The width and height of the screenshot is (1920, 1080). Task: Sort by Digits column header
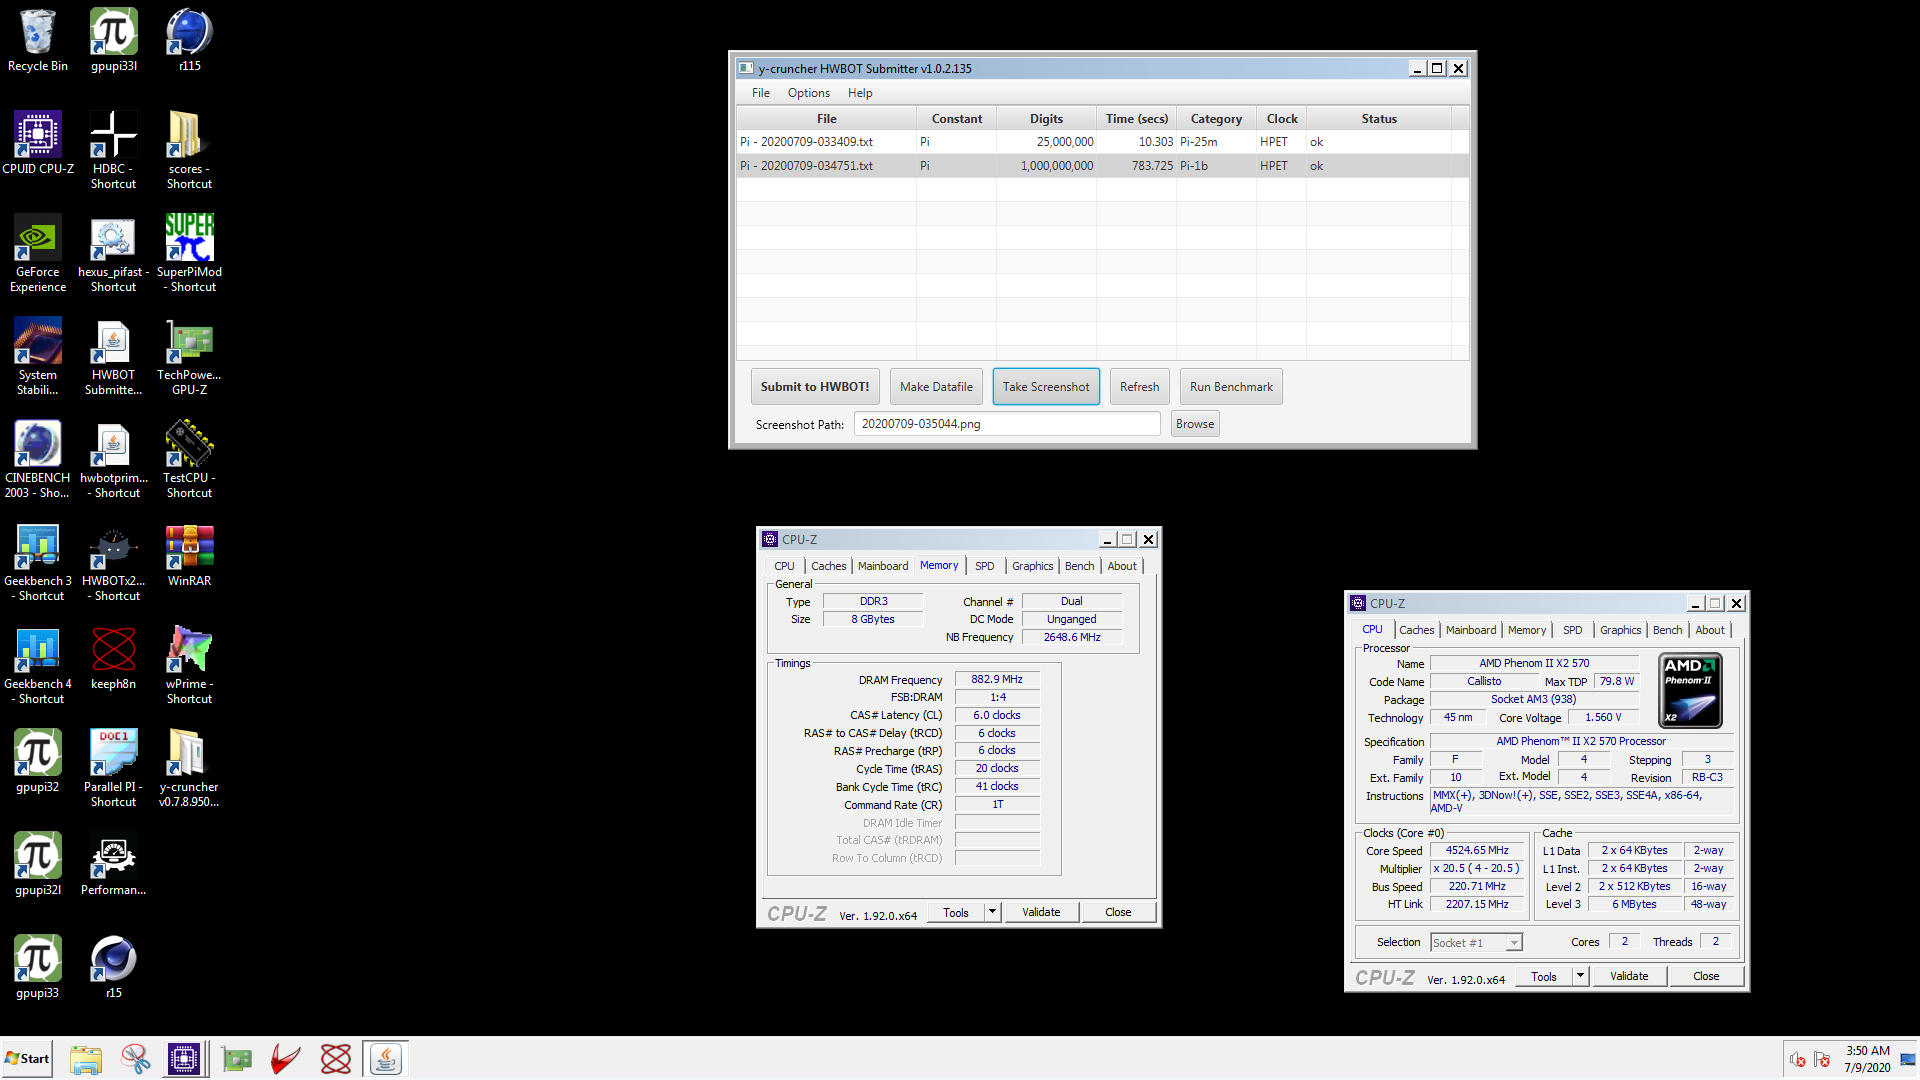(1047, 118)
